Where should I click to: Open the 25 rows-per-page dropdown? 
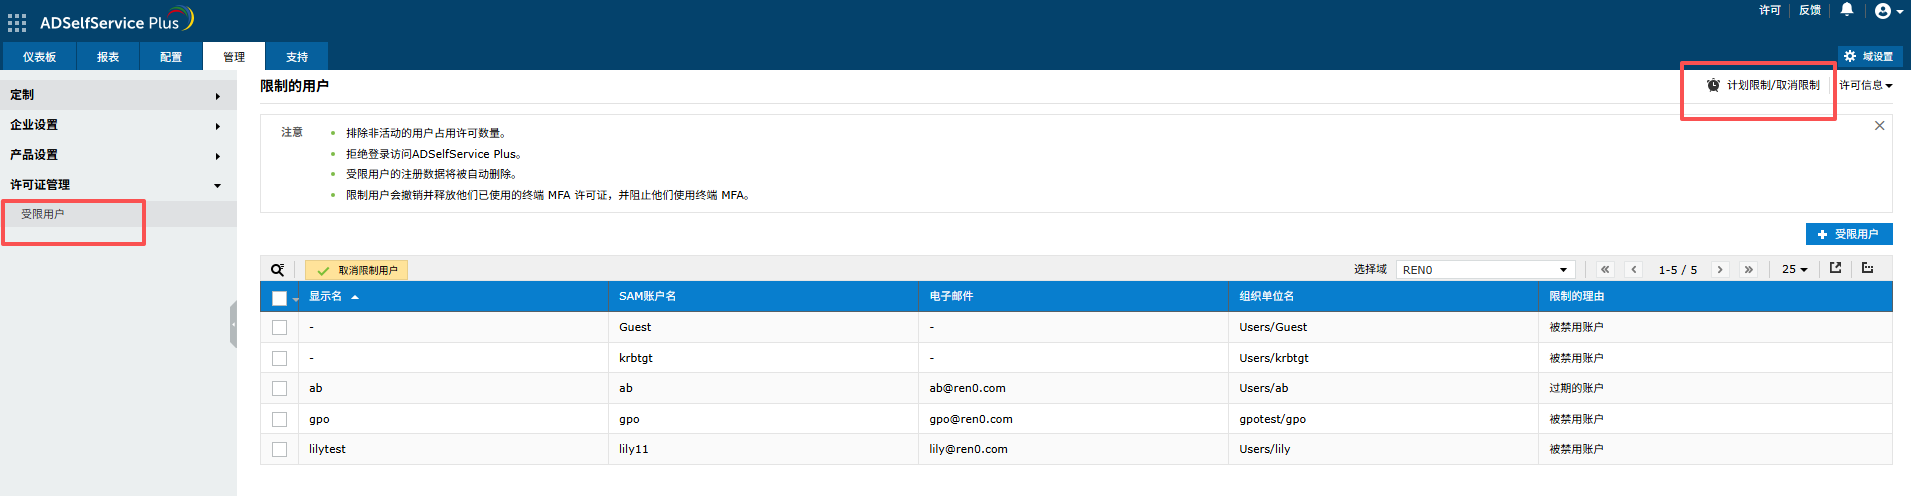1794,270
